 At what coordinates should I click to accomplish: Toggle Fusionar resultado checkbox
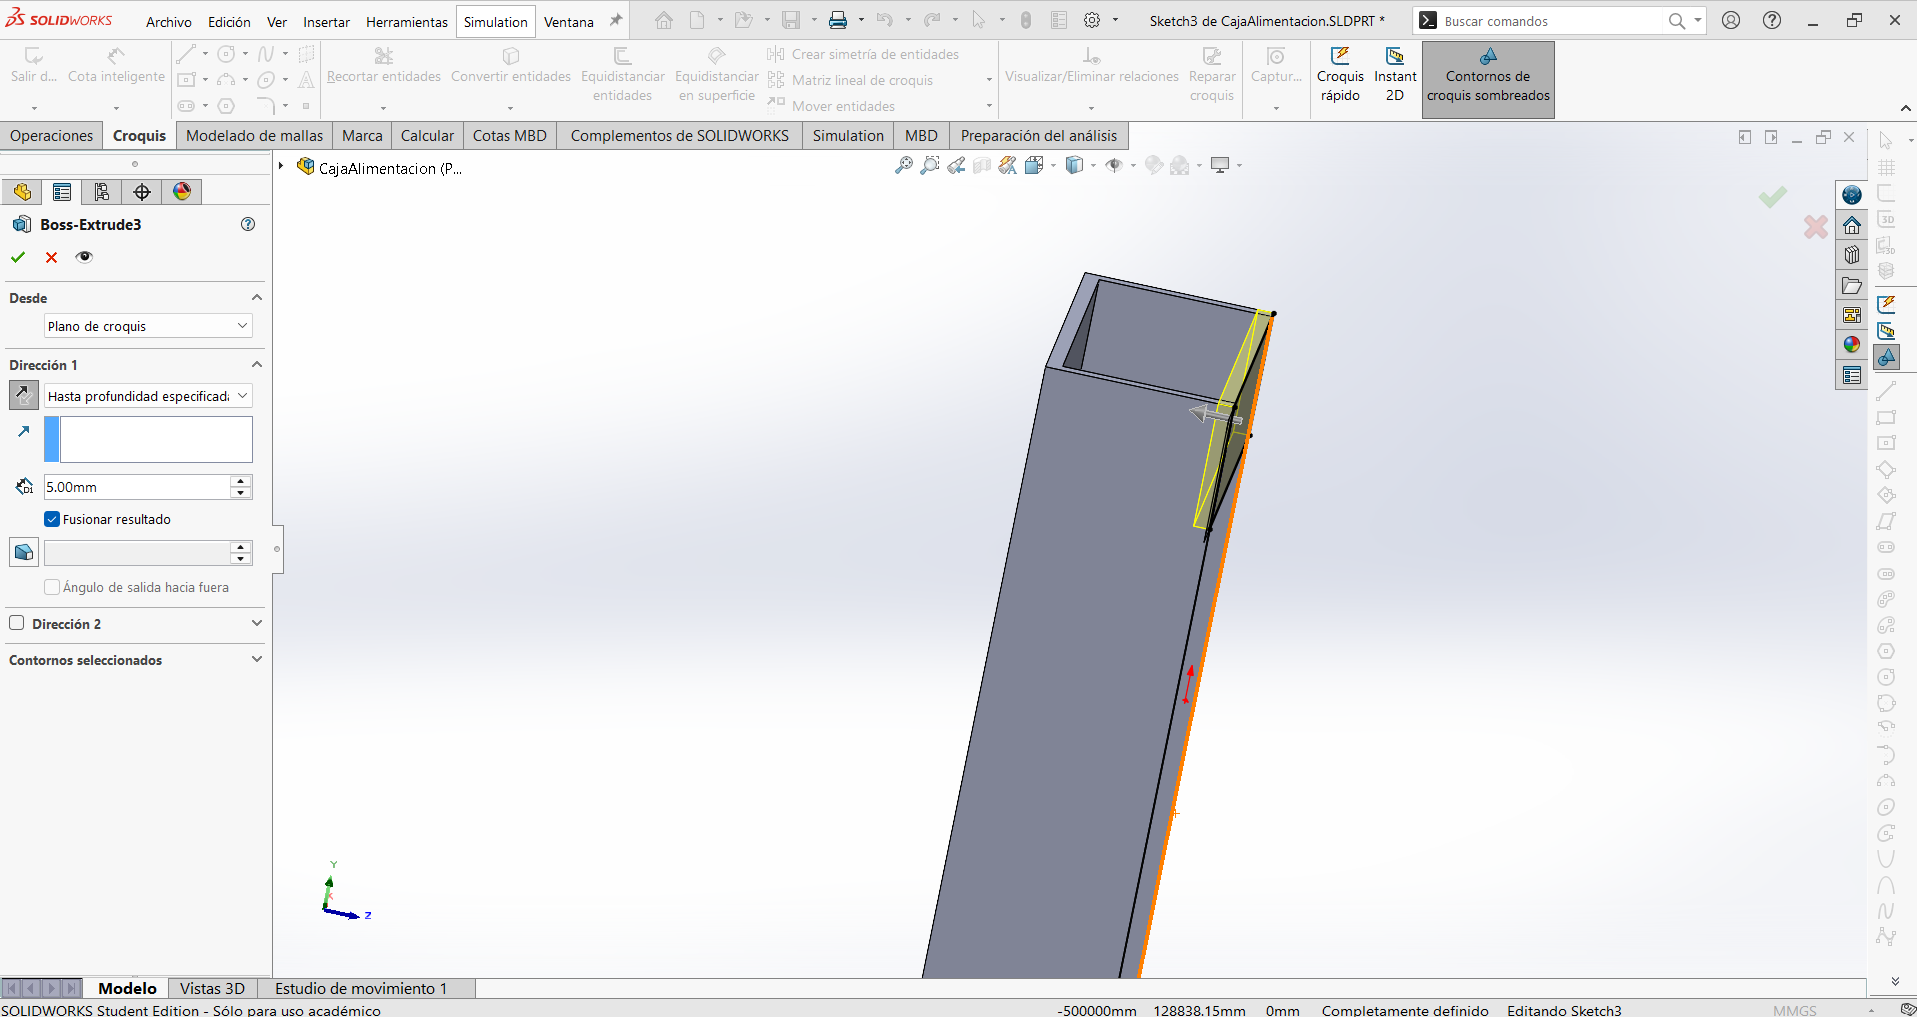52,519
